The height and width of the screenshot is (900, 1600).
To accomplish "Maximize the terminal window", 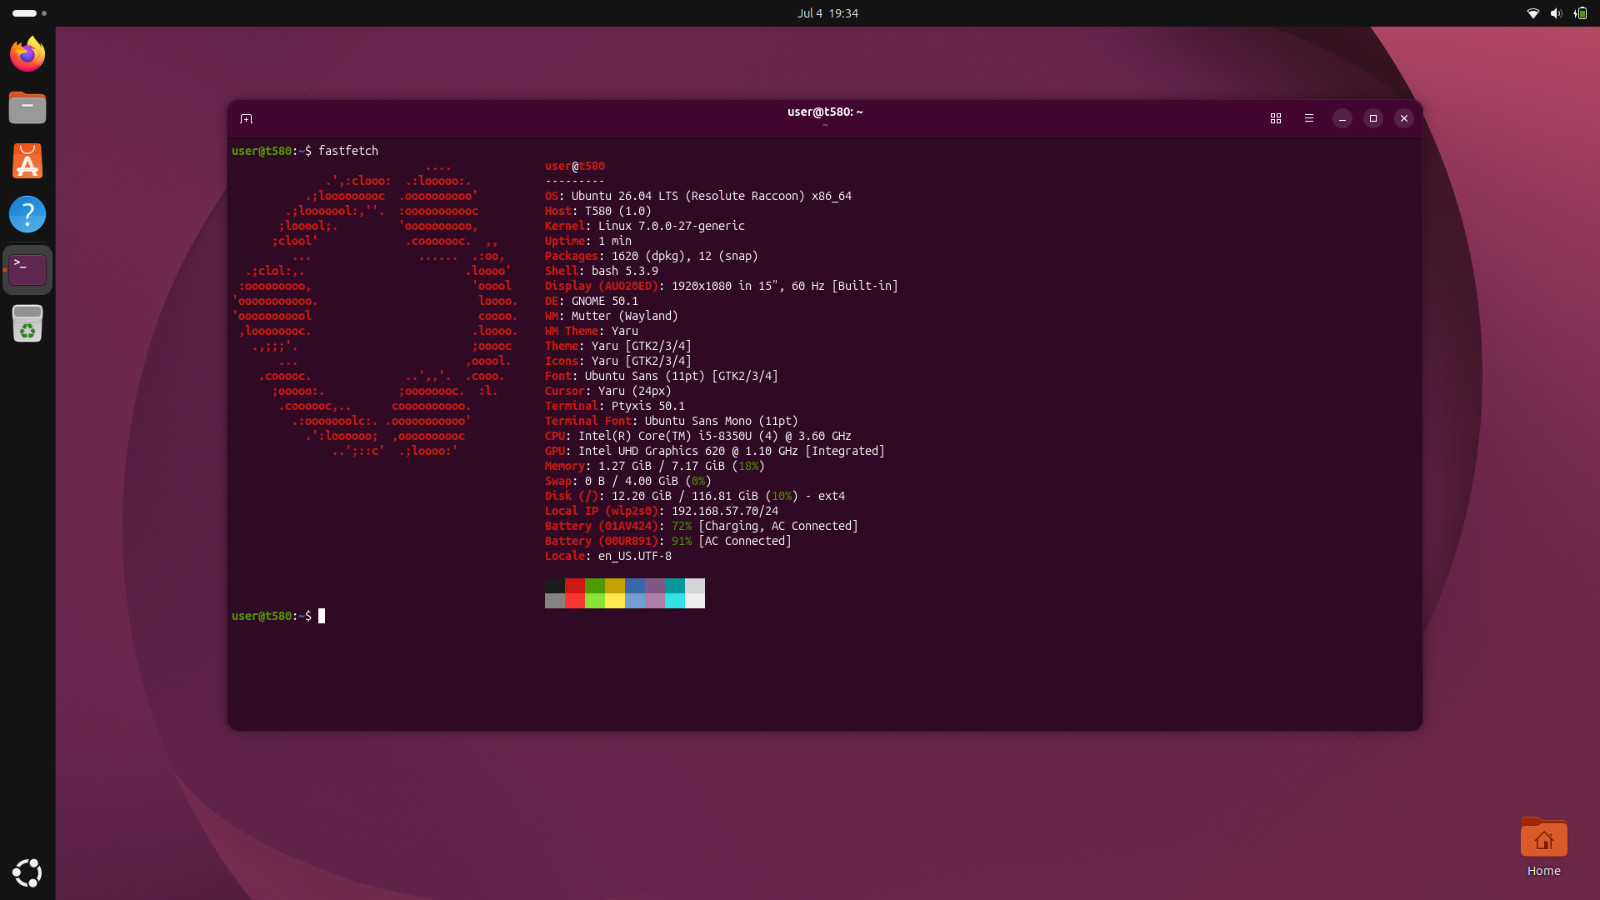I will point(1373,118).
